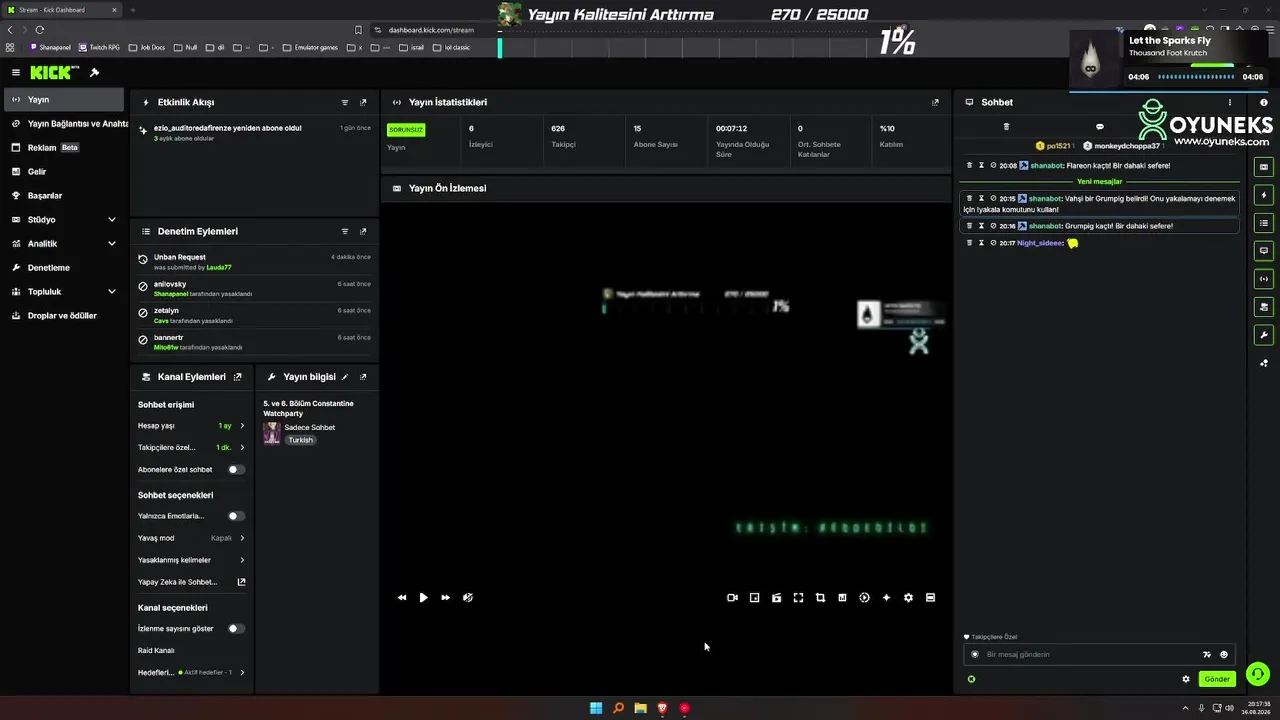Screen dimensions: 1280x720
Task: Click the Kick logo
Action: (x=52, y=73)
